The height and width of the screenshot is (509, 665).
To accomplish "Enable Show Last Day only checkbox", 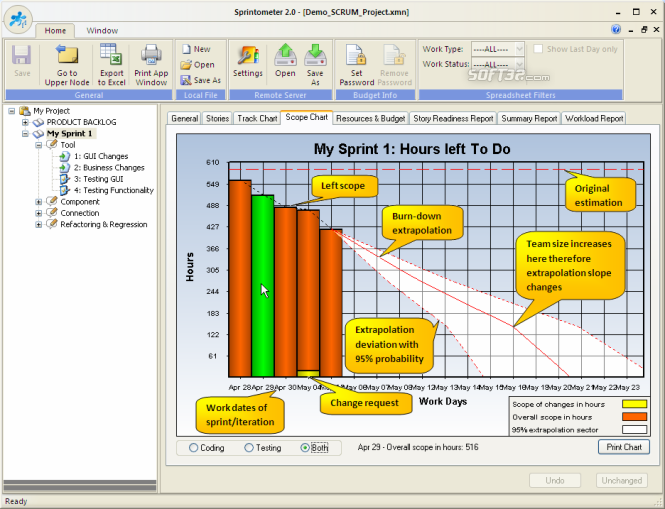I will coord(538,49).
